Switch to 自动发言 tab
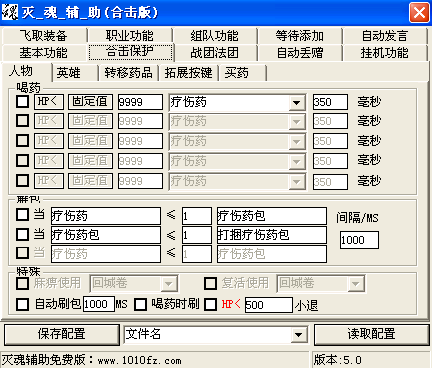Viewport: 432px width, 368px height. coord(385,36)
